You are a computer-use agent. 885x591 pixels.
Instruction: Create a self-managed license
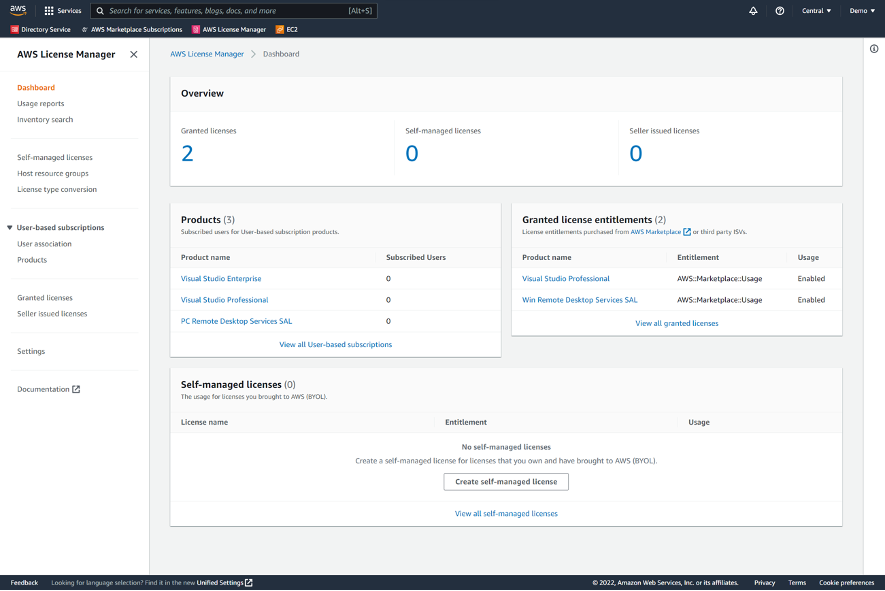click(505, 481)
